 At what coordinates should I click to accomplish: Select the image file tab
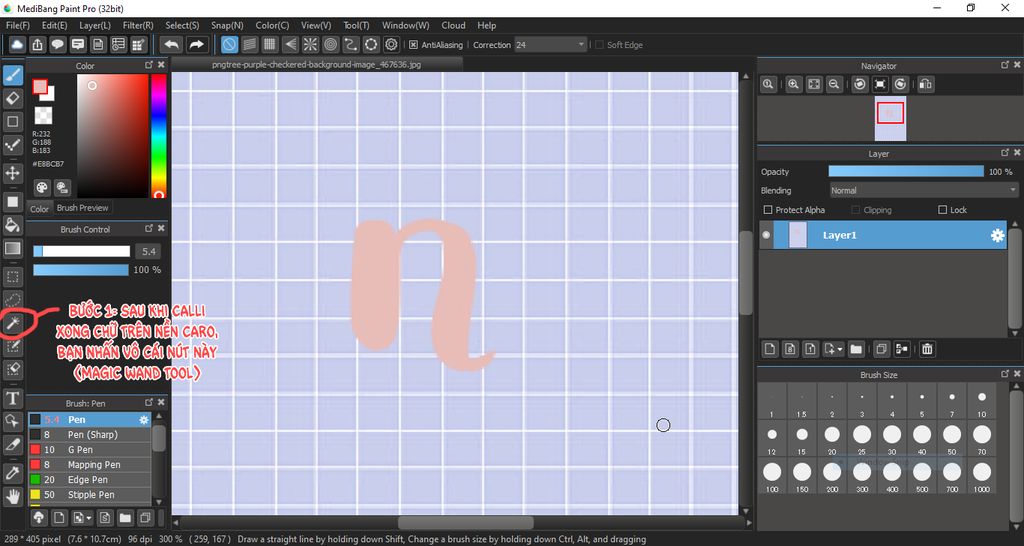[319, 65]
